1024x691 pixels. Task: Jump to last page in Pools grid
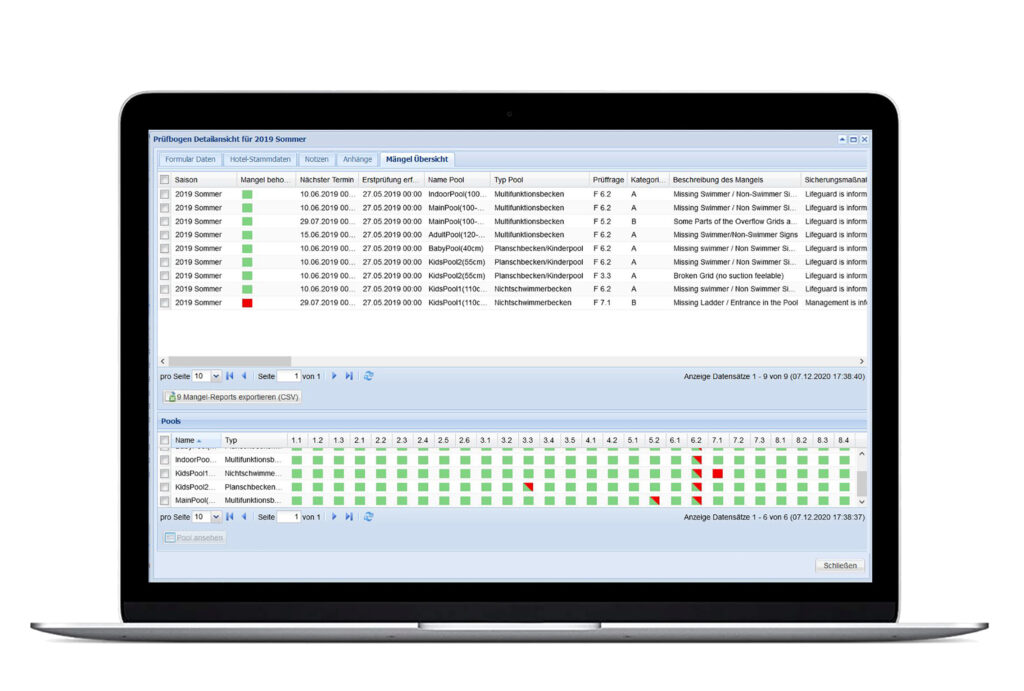[349, 517]
